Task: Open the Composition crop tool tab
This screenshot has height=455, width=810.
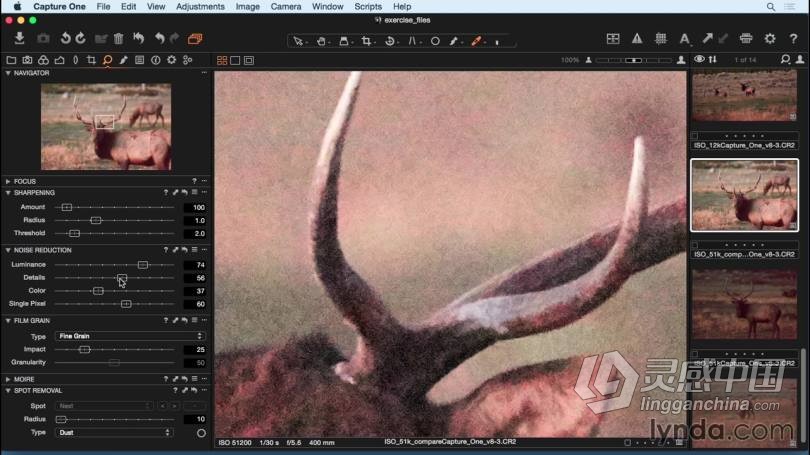Action: tap(91, 60)
